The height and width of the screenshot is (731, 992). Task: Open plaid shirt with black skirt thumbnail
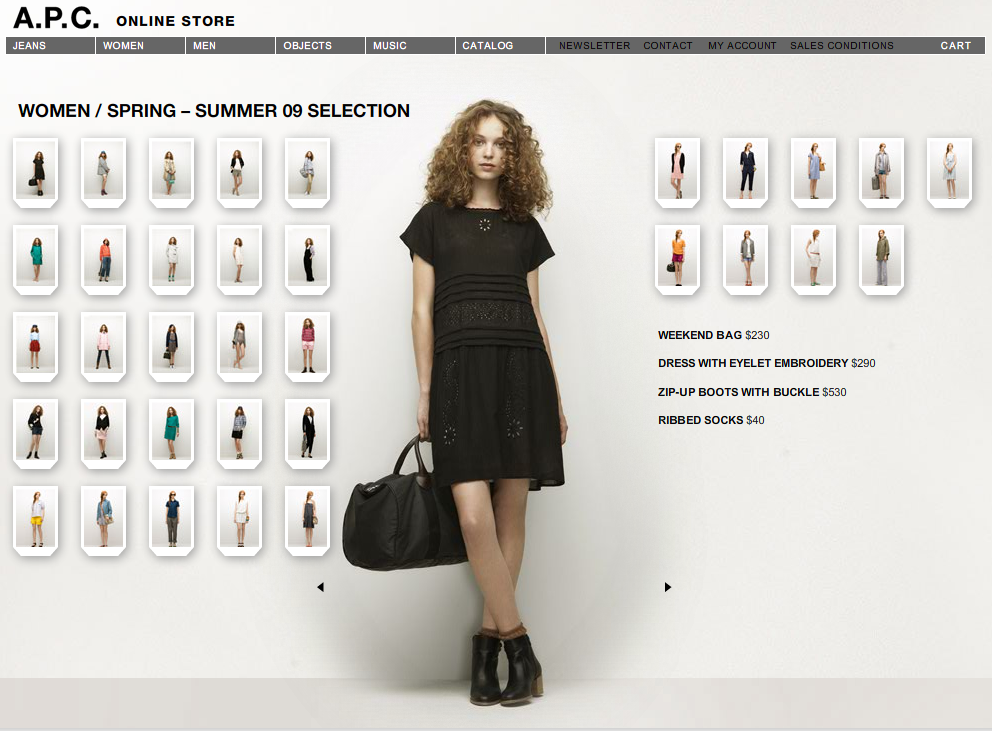pos(239,434)
